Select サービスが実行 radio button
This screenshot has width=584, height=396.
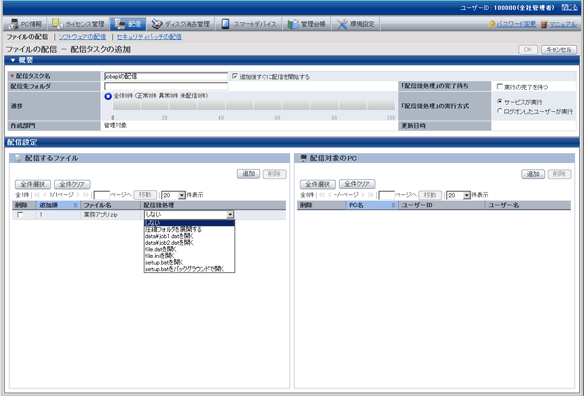(500, 101)
